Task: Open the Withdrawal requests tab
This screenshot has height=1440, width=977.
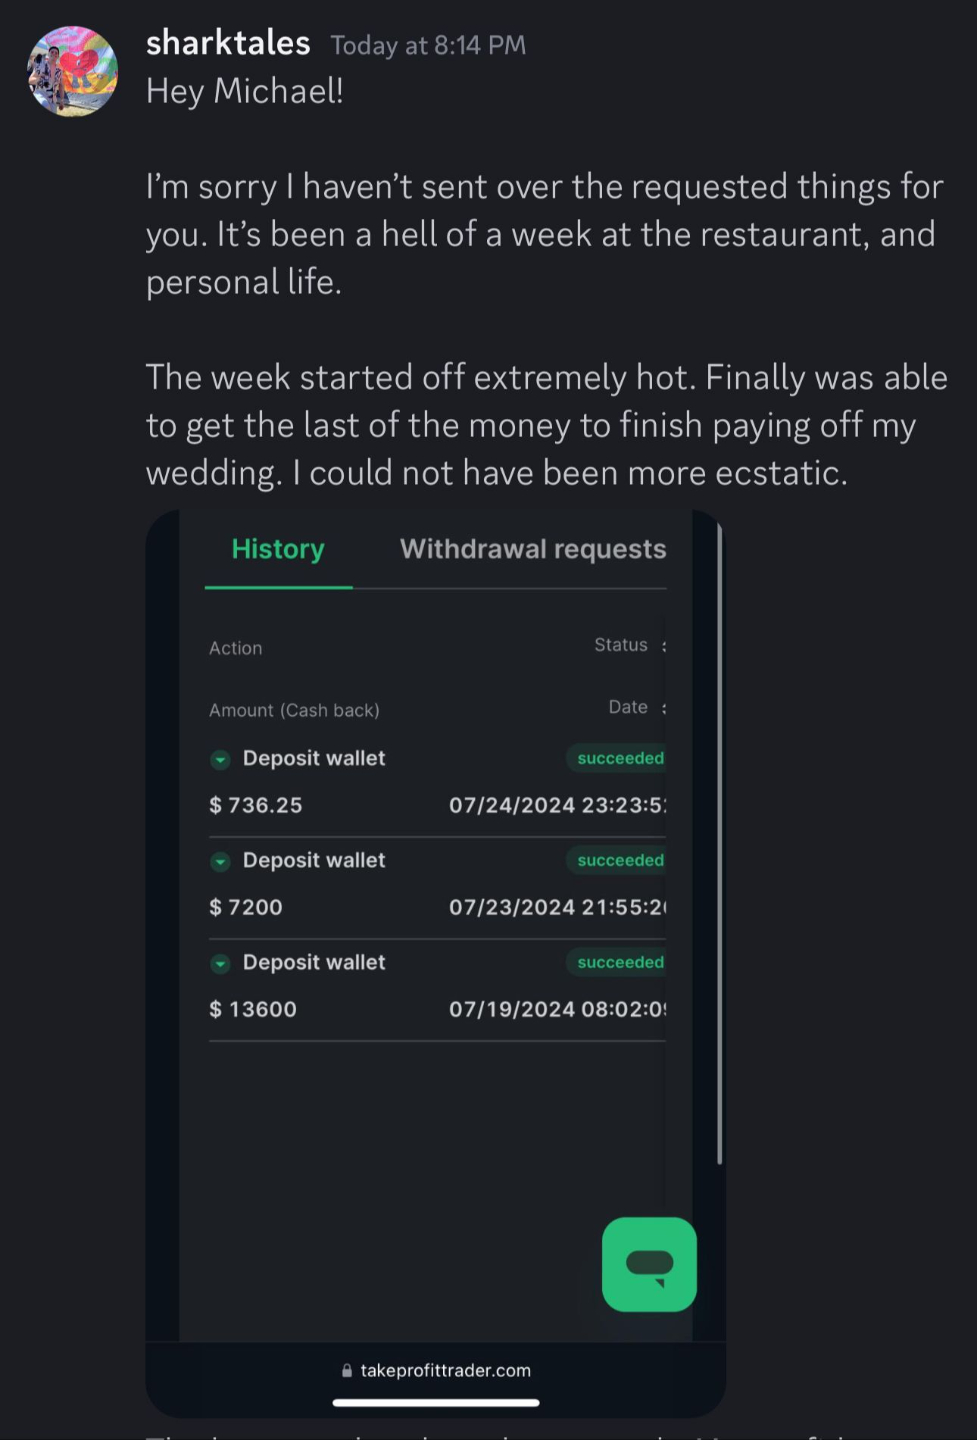Action: 532,550
